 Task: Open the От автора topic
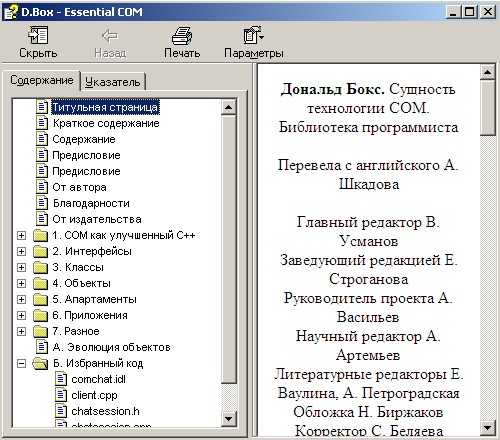click(79, 187)
